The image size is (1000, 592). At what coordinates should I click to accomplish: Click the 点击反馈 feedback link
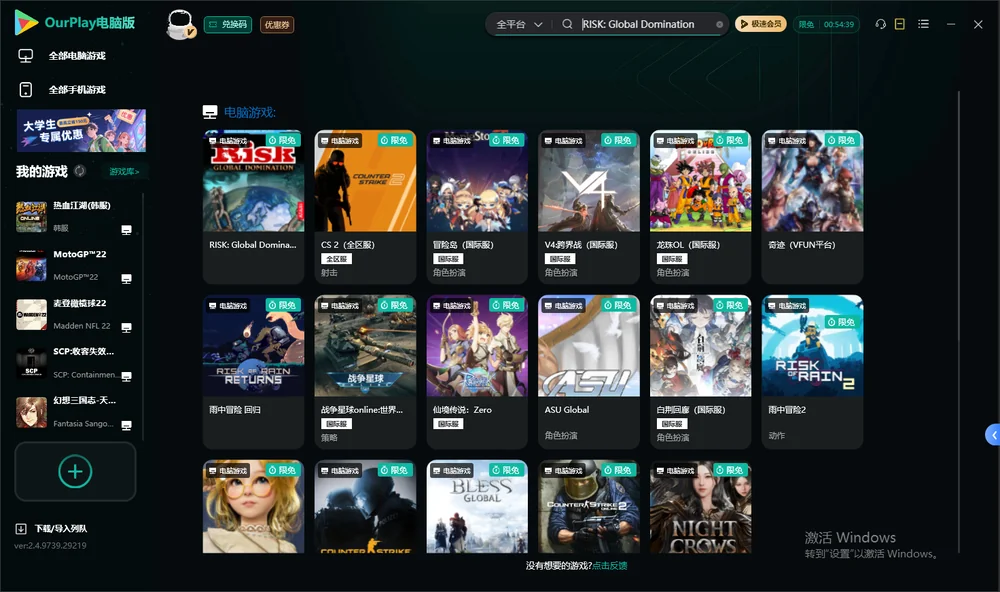pos(610,565)
